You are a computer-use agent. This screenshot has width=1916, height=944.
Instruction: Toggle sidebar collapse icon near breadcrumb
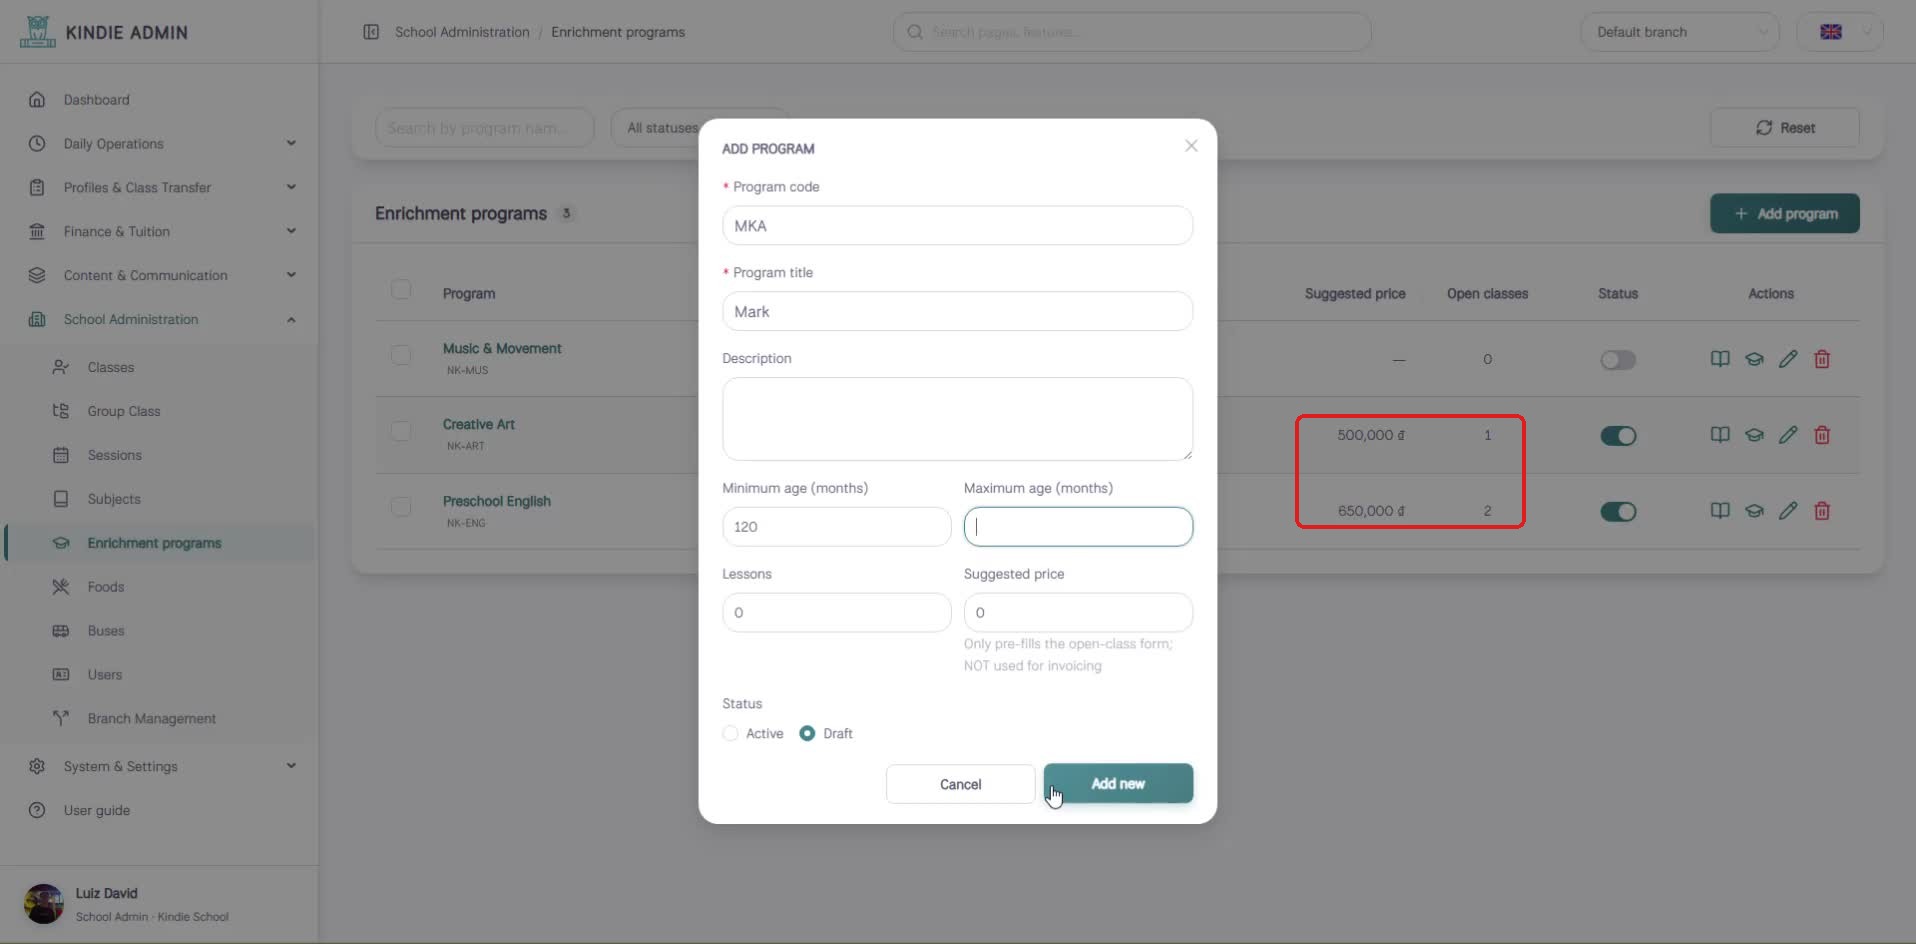pos(371,32)
